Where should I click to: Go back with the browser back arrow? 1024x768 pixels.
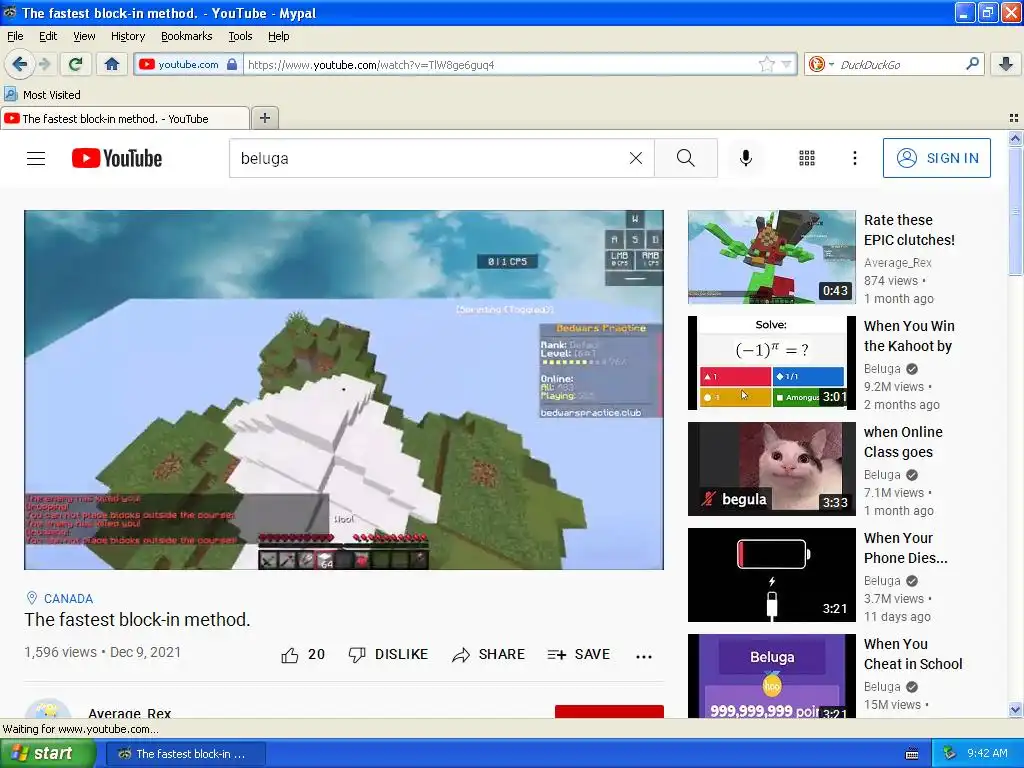coord(19,64)
